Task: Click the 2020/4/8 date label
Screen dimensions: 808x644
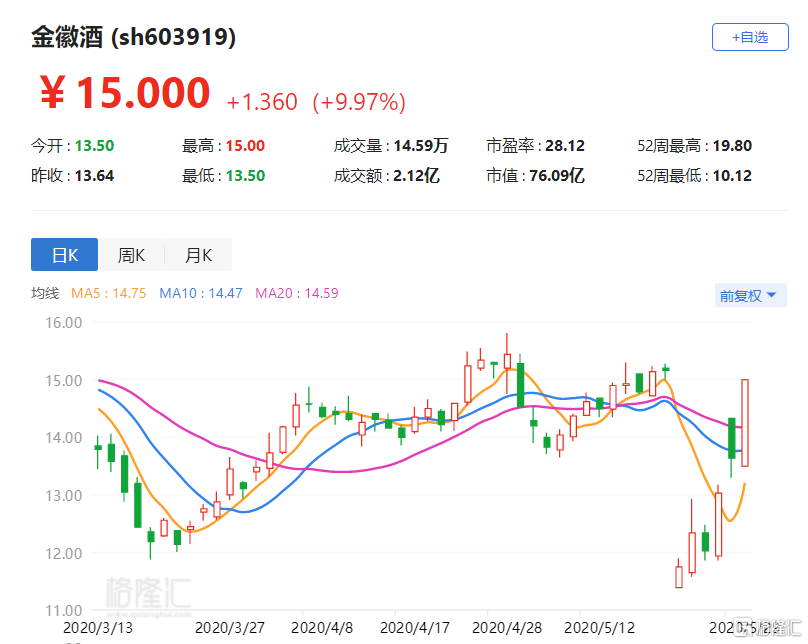Action: click(322, 628)
